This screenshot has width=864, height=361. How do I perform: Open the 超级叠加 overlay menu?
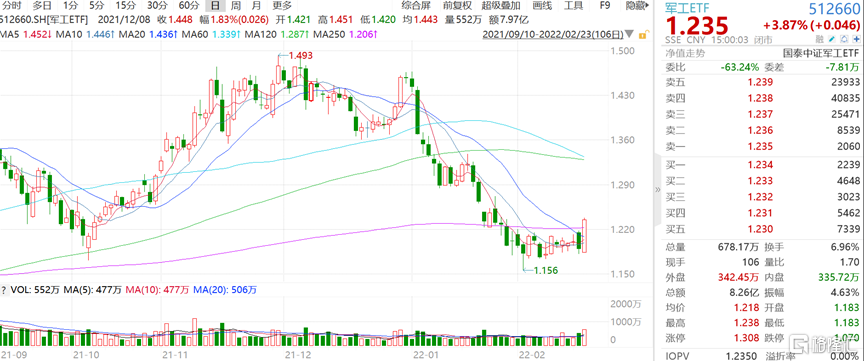coord(500,7)
